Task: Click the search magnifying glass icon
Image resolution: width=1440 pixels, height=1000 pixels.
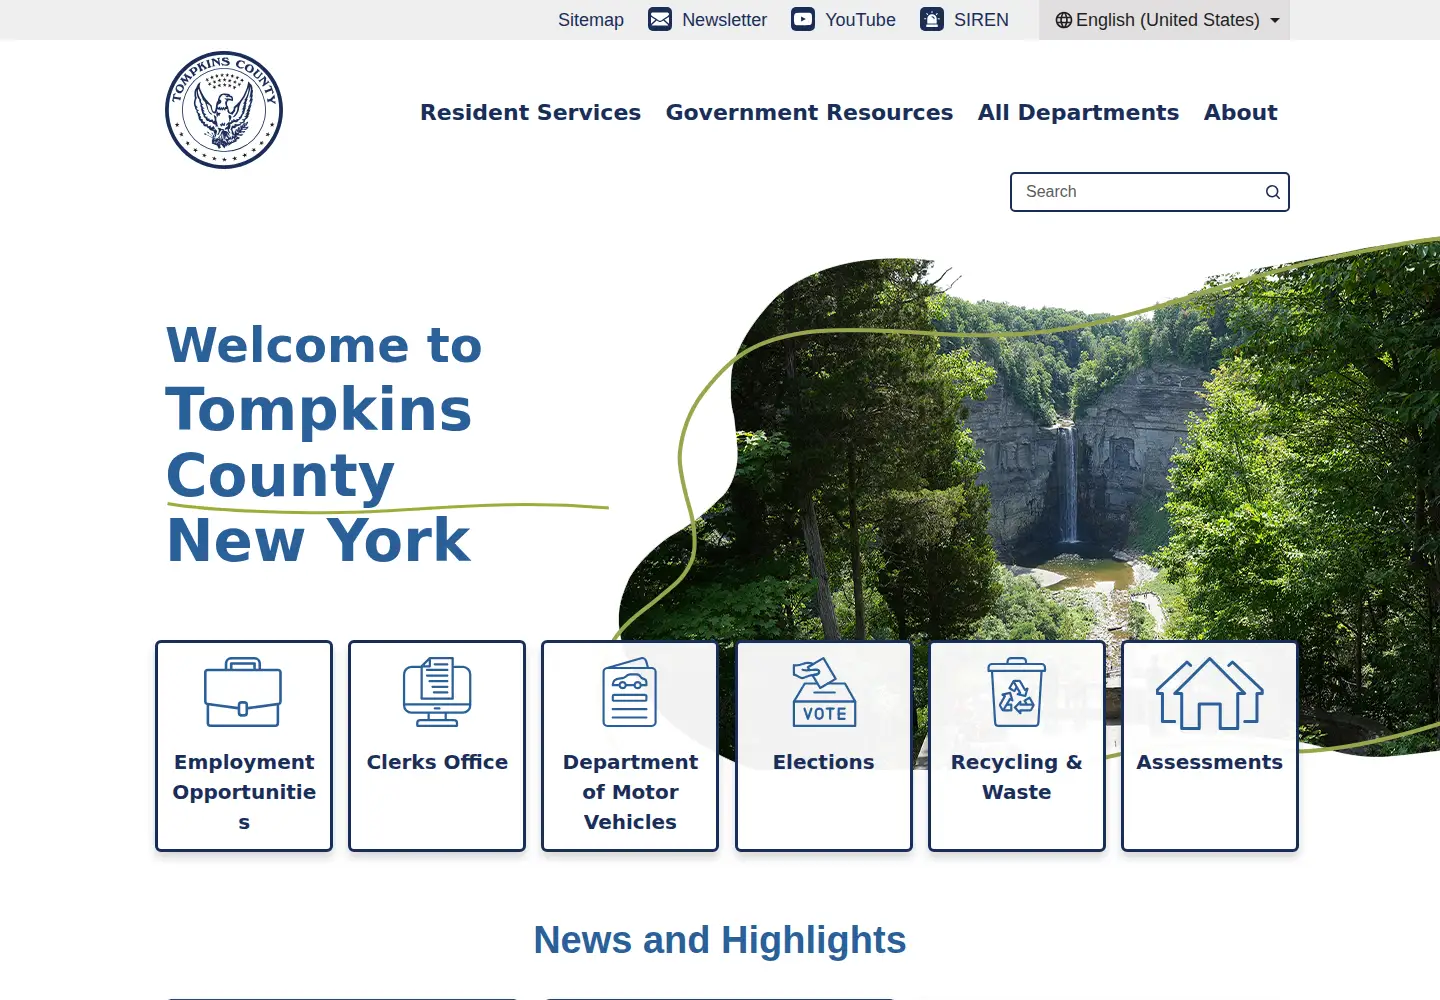Action: [x=1273, y=192]
